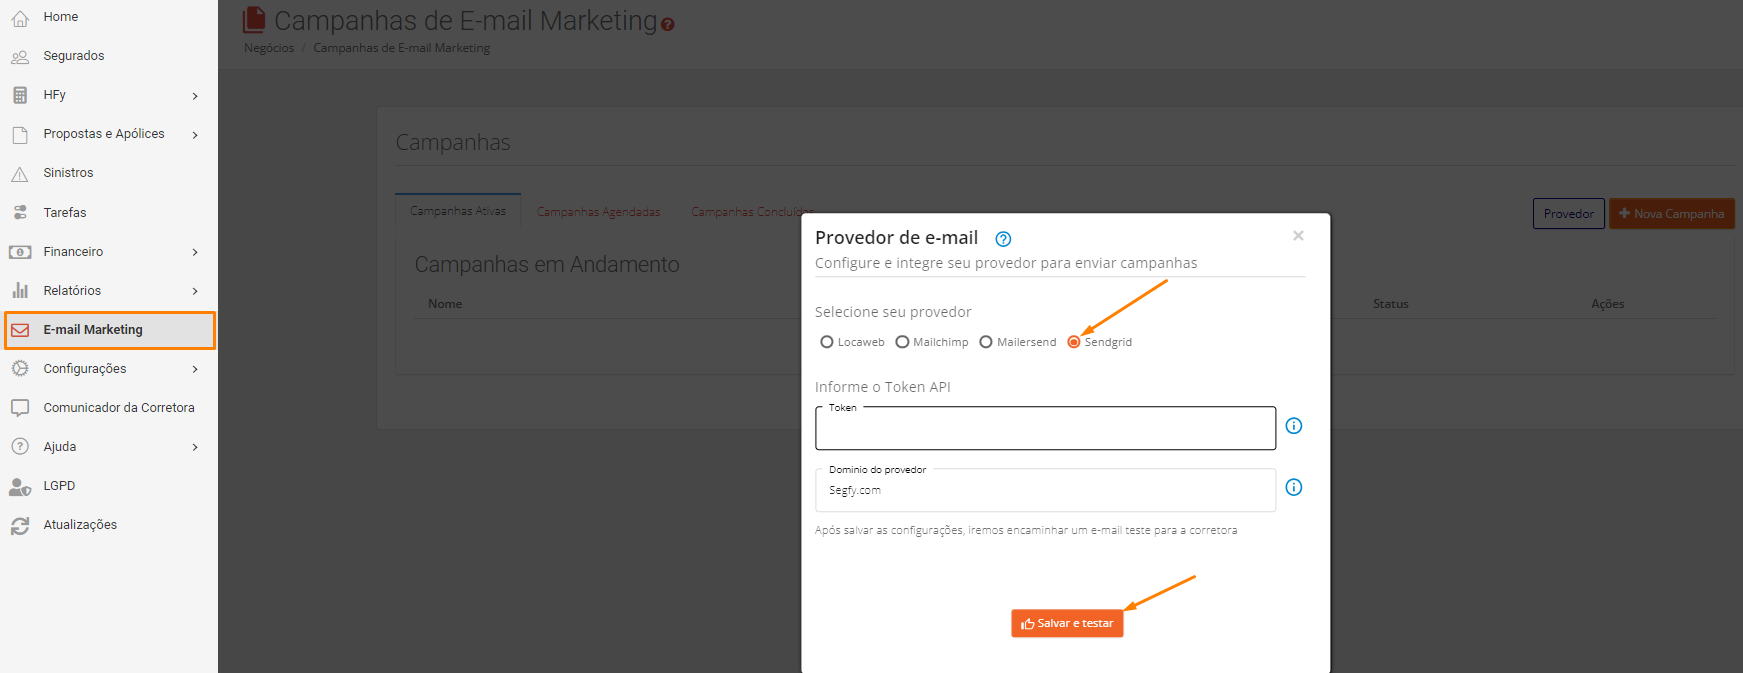Open help icon next to Provedor de e-mail
Image resolution: width=1743 pixels, height=673 pixels.
click(x=1003, y=239)
